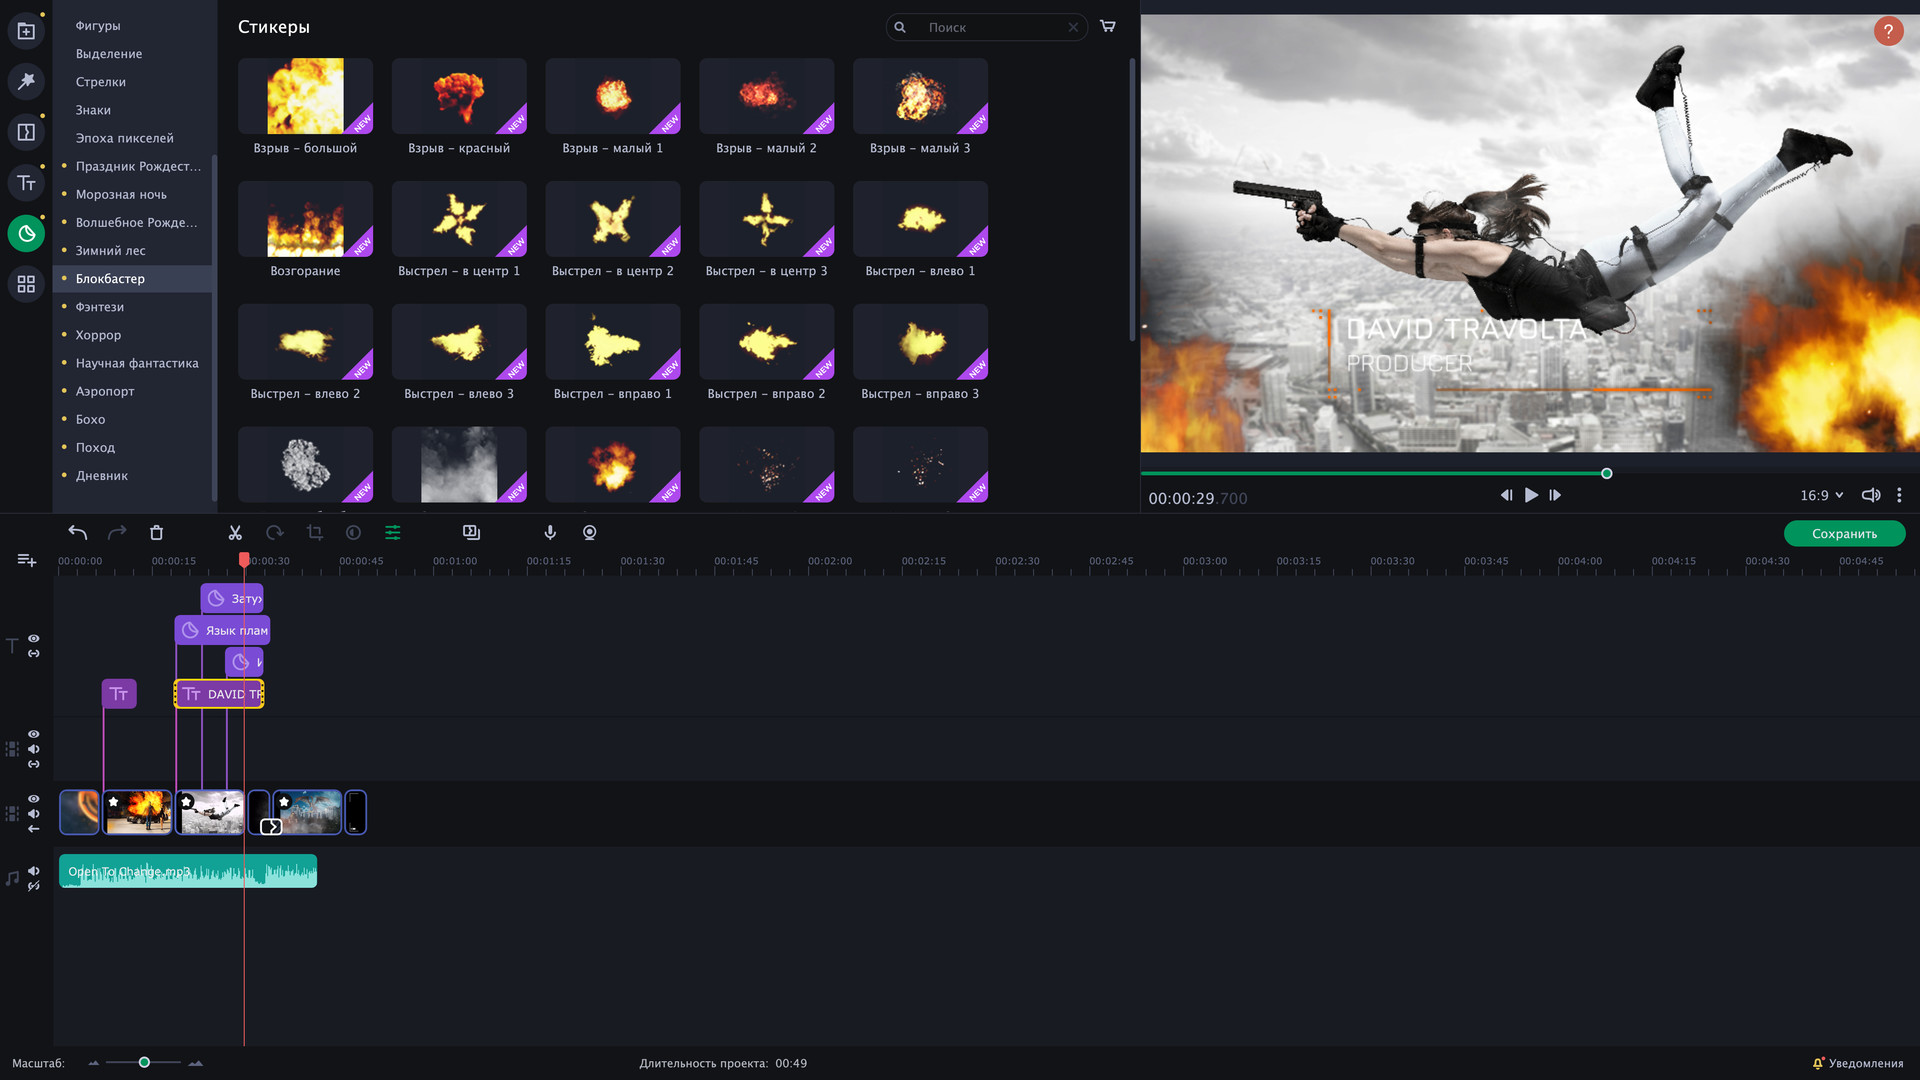Click the scissors split tool
This screenshot has width=1920, height=1080.
(235, 533)
